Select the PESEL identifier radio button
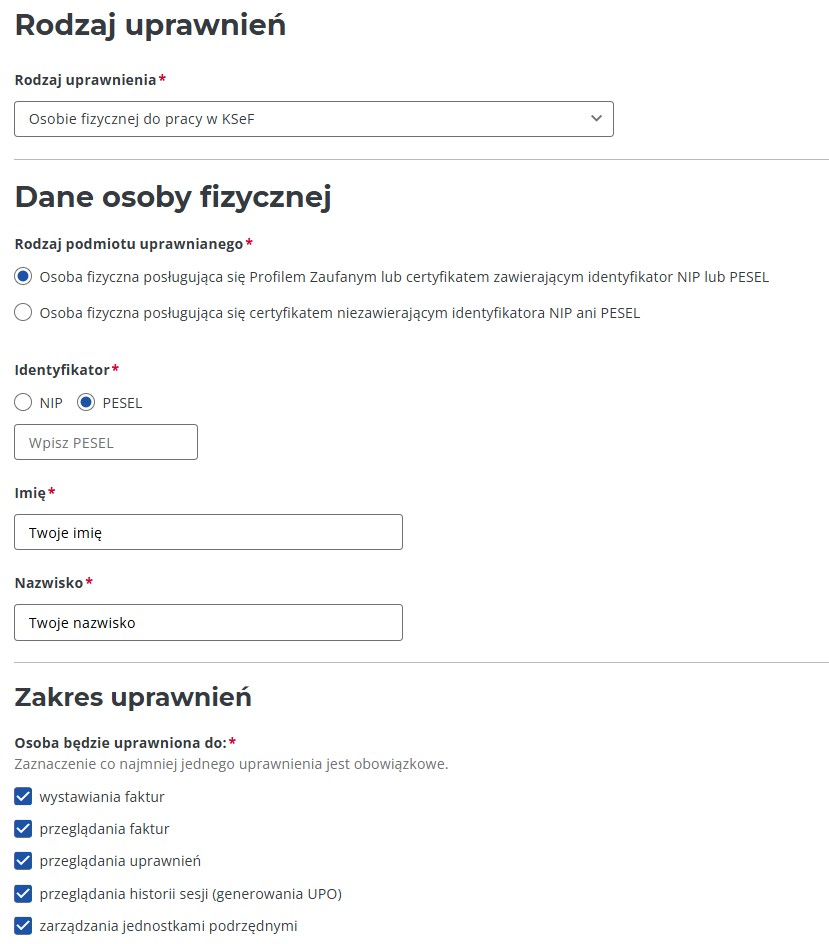This screenshot has height=944, width=829. pyautogui.click(x=86, y=403)
